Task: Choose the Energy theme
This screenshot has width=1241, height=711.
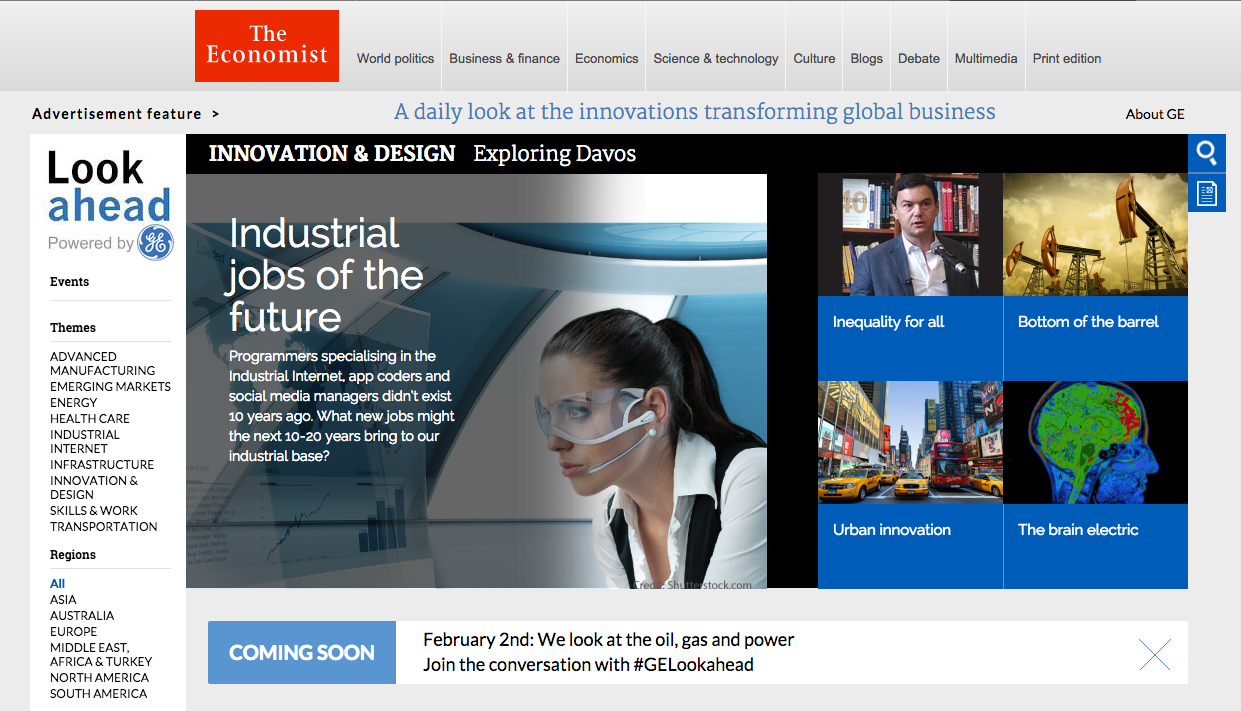Action: (x=74, y=402)
